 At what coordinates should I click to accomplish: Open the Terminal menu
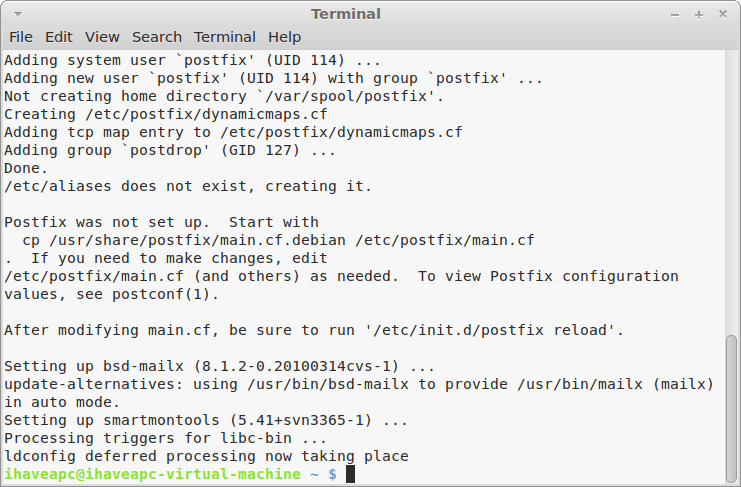tap(225, 37)
